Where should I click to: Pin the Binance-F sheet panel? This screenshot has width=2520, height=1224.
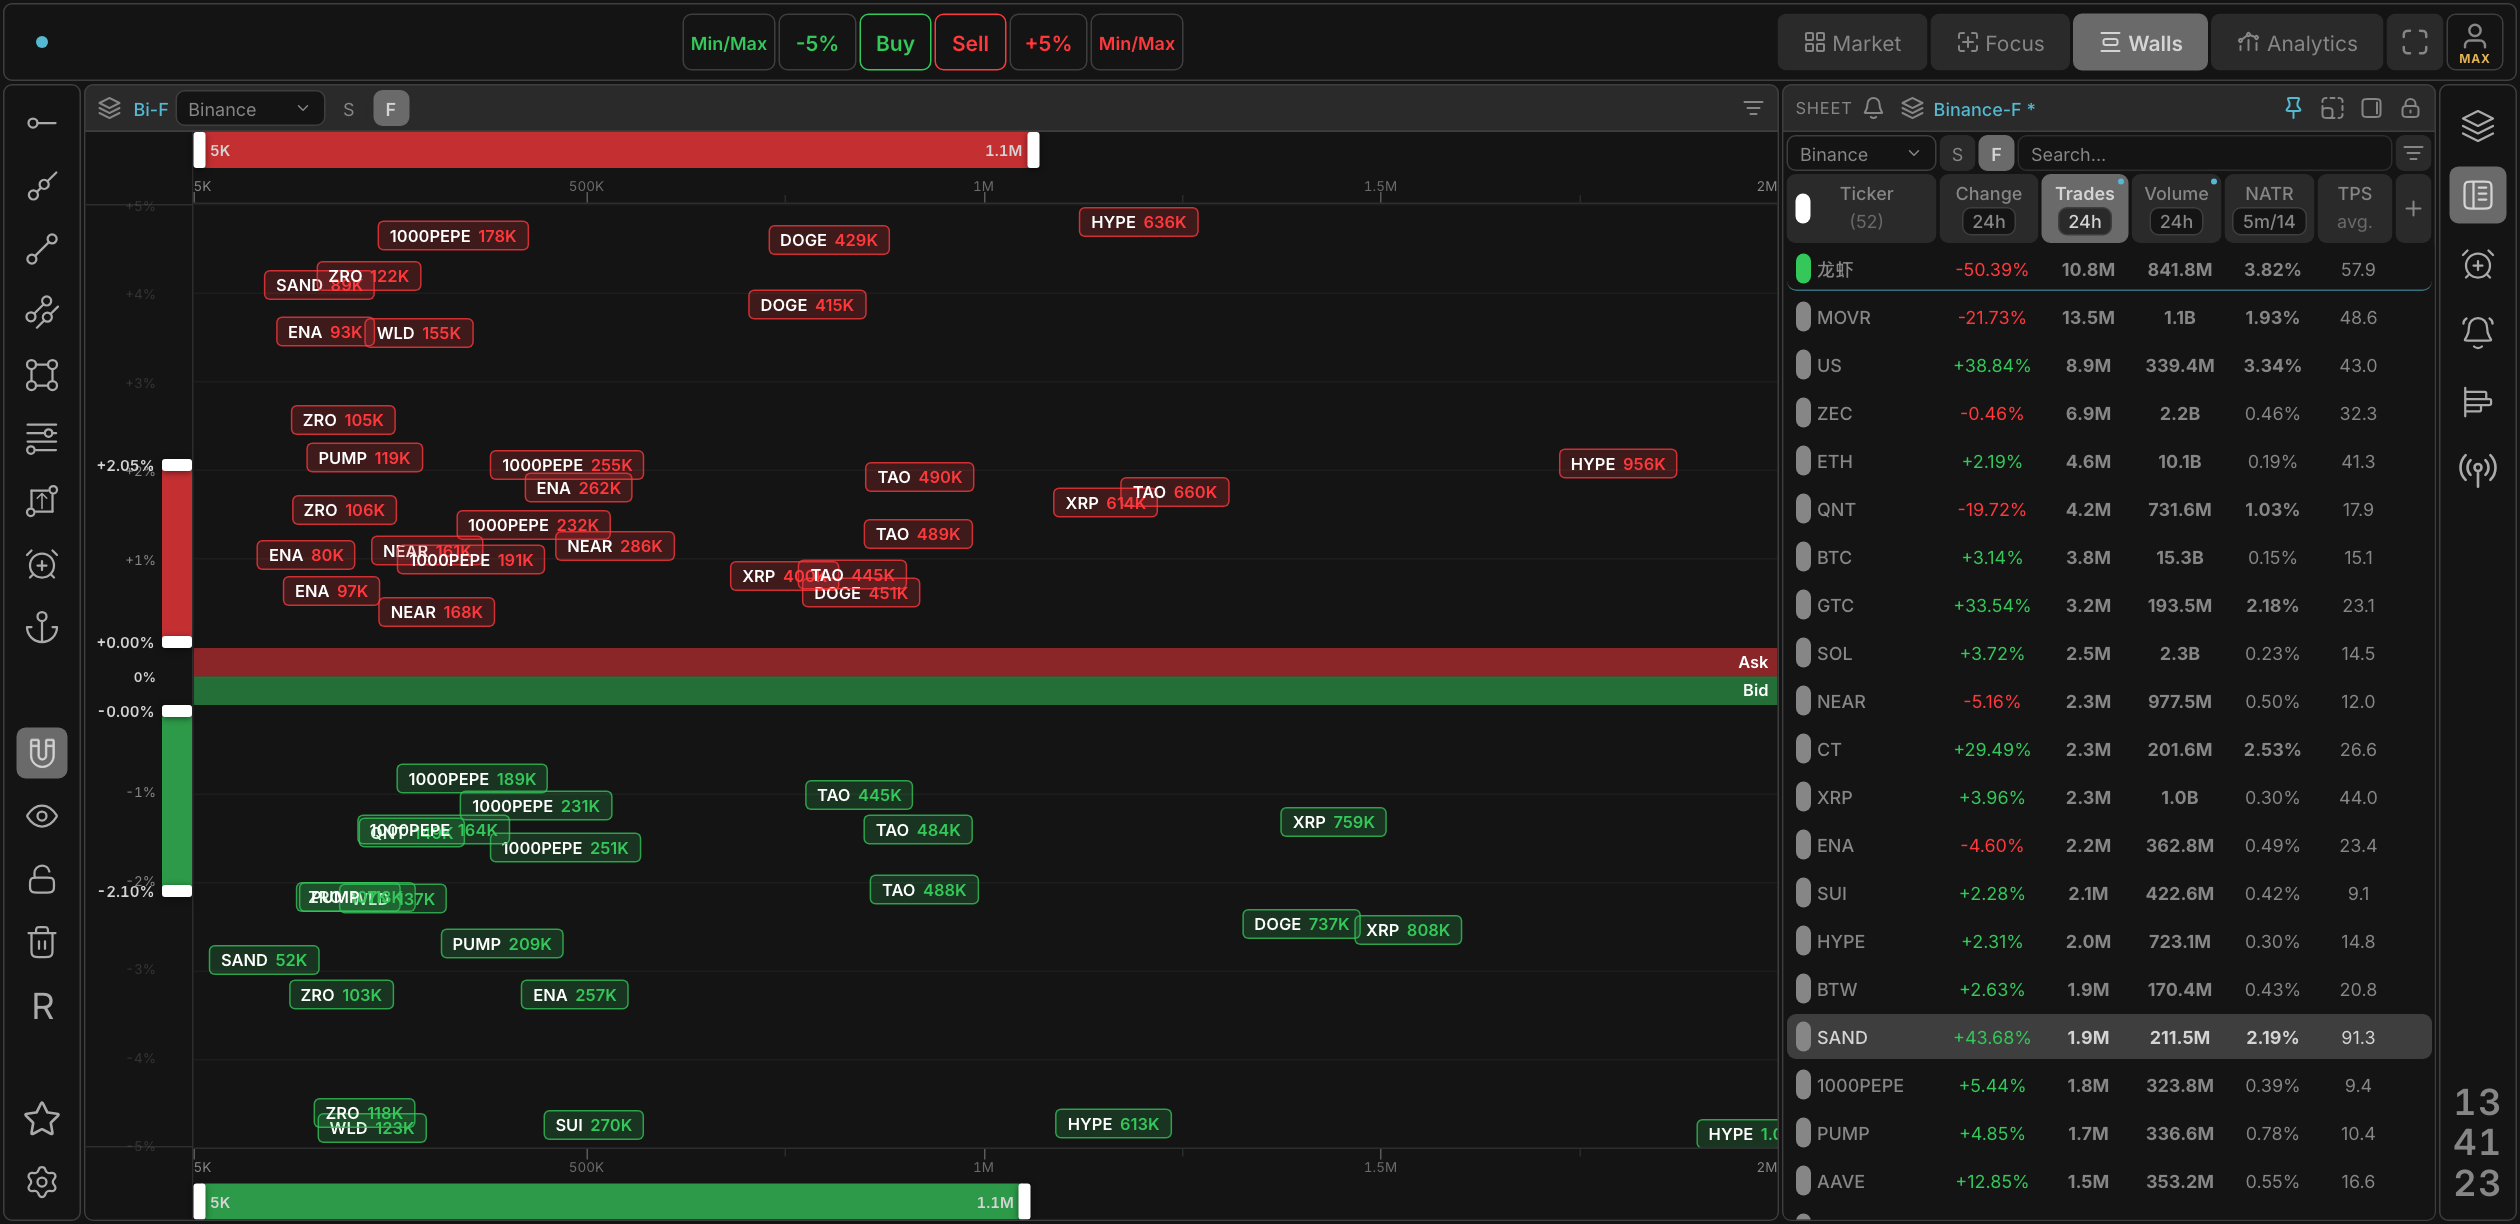(x=2293, y=108)
